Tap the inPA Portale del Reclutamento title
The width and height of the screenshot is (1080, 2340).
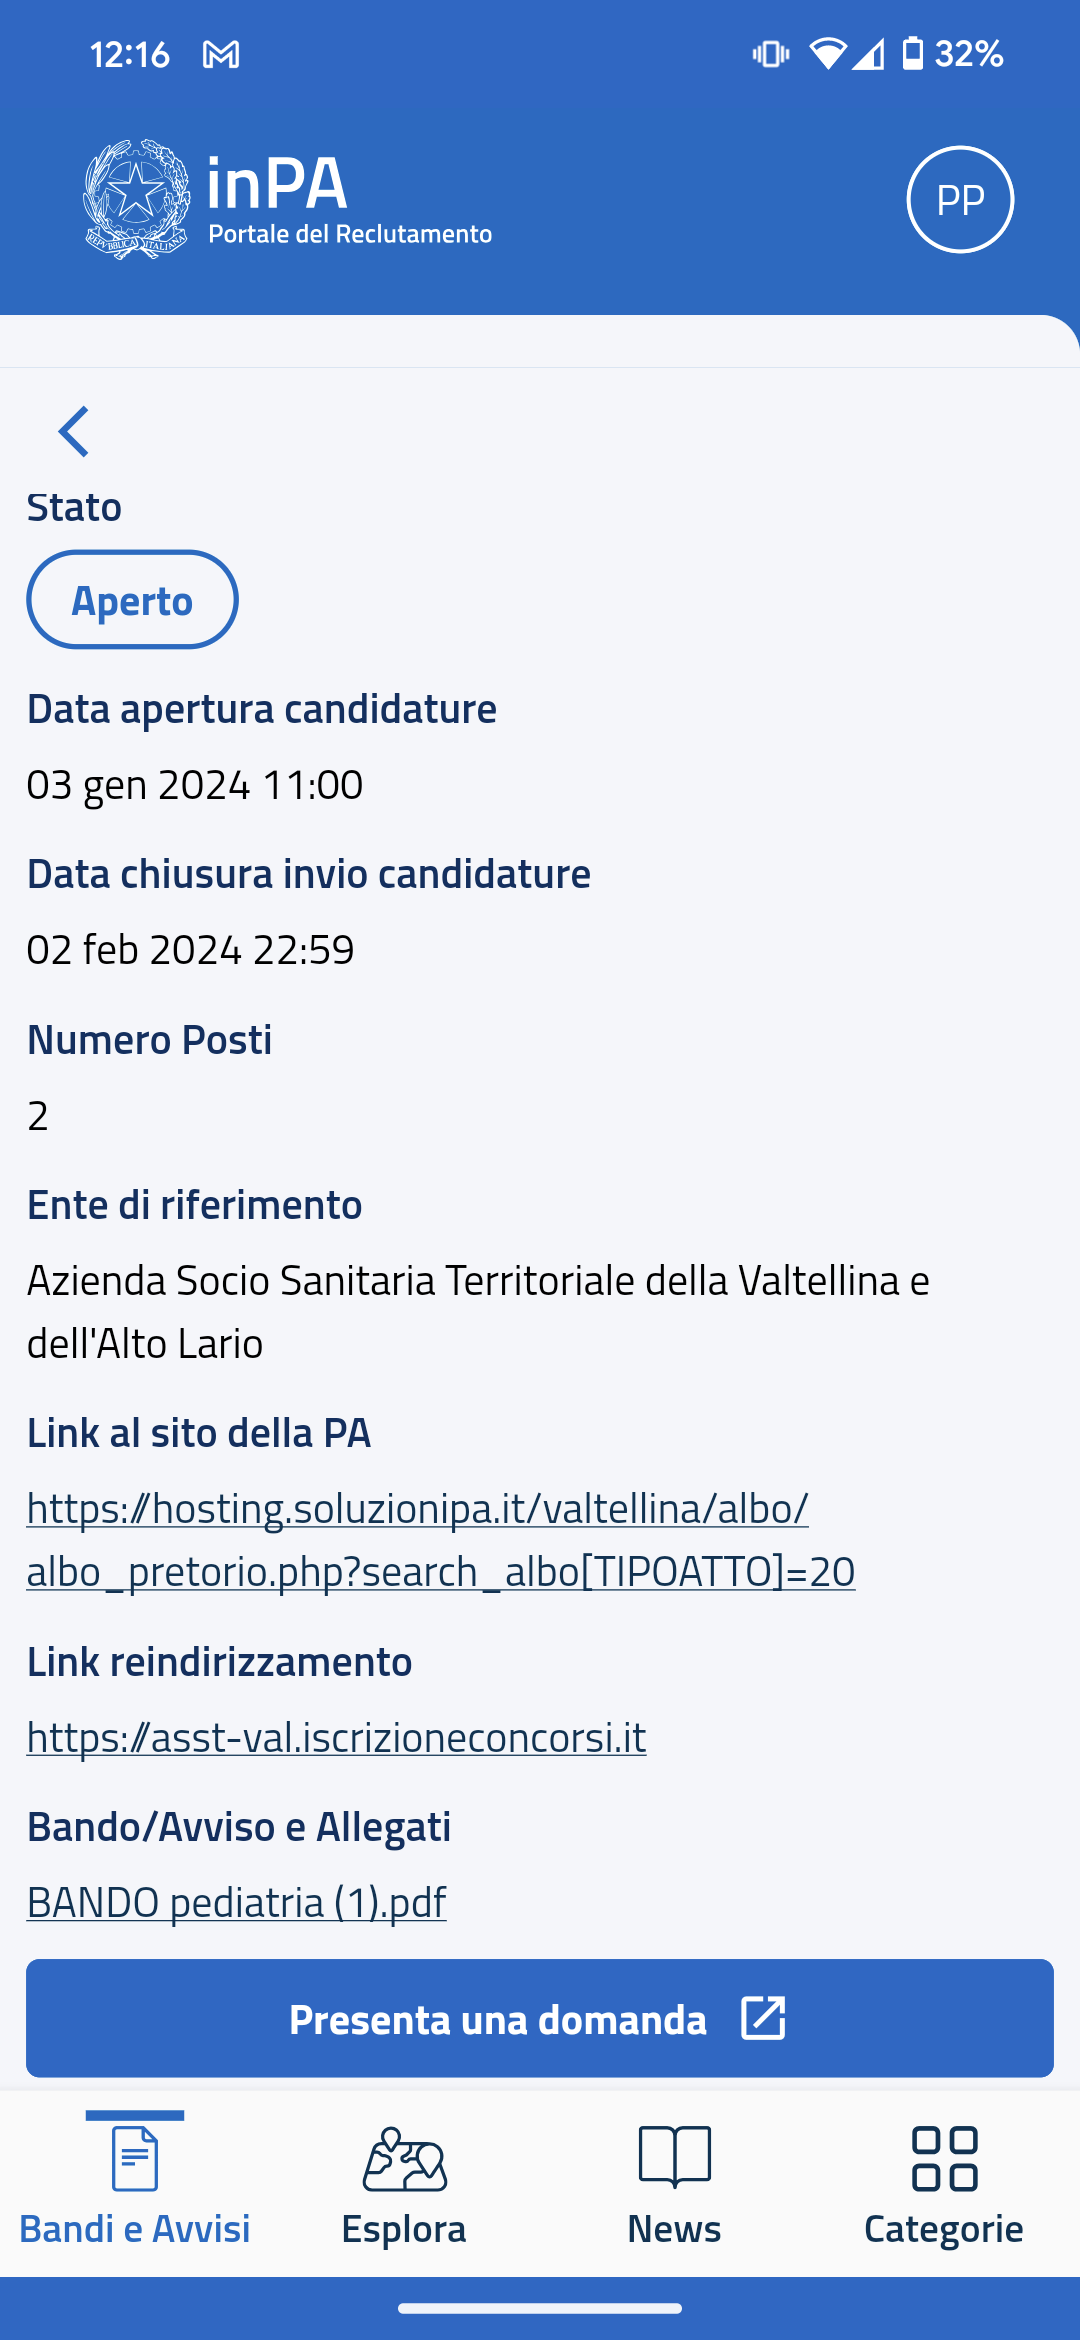348,200
